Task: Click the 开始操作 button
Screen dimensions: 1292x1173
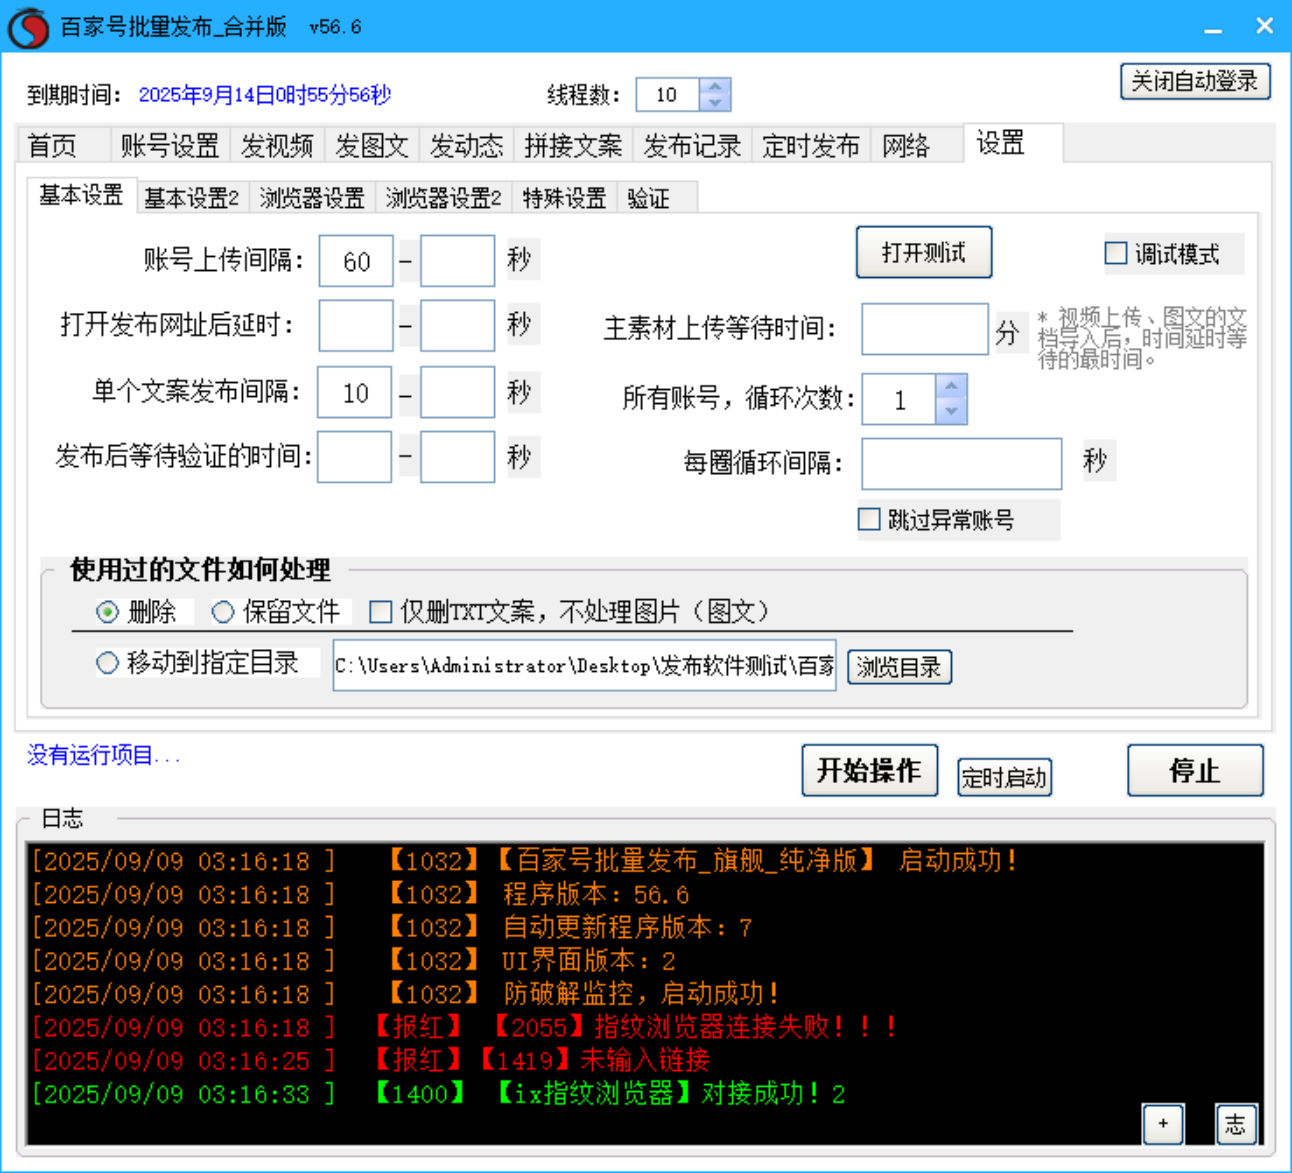Action: coord(869,770)
